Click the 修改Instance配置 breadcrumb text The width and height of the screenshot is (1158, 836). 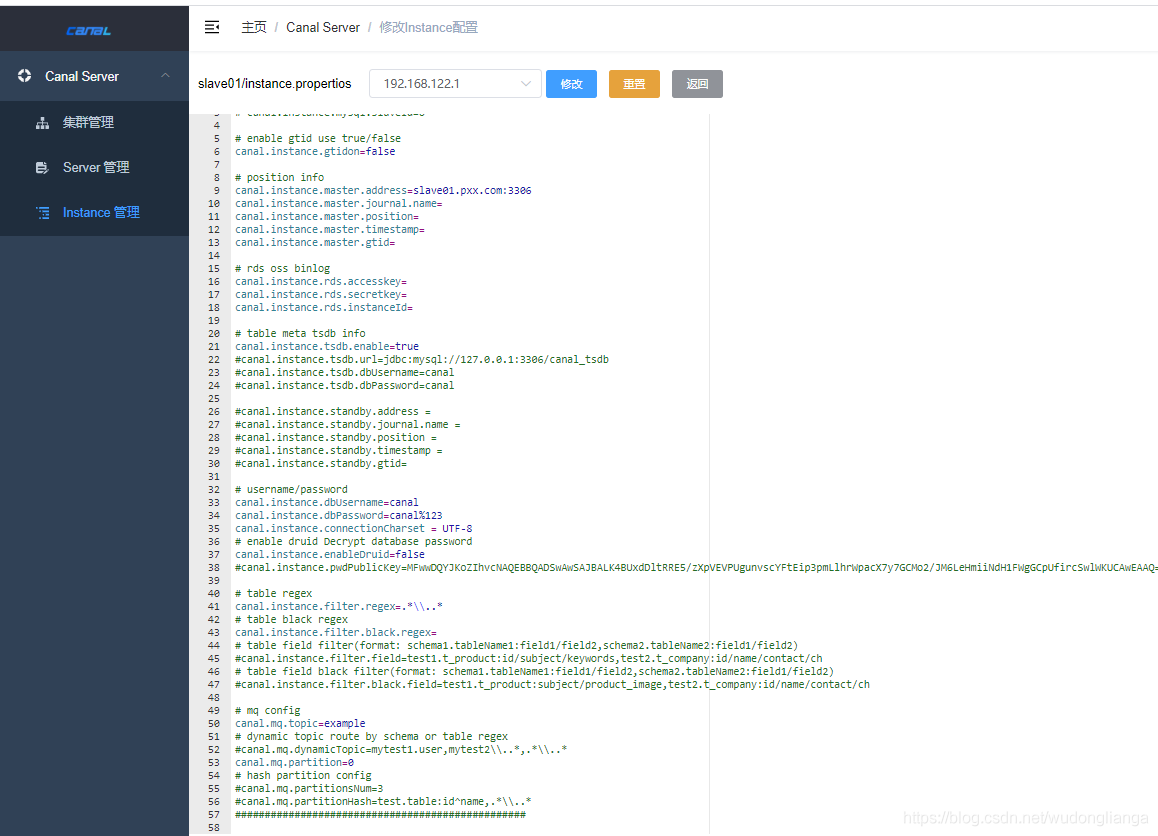click(428, 27)
